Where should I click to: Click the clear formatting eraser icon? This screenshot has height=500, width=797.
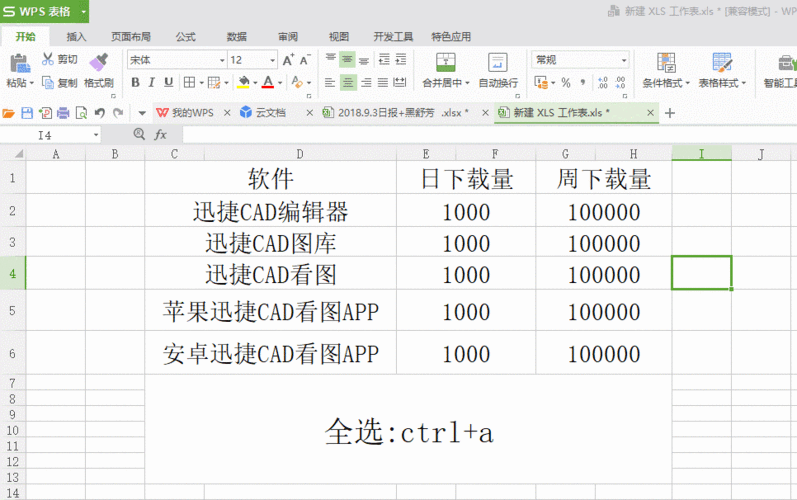tap(297, 82)
